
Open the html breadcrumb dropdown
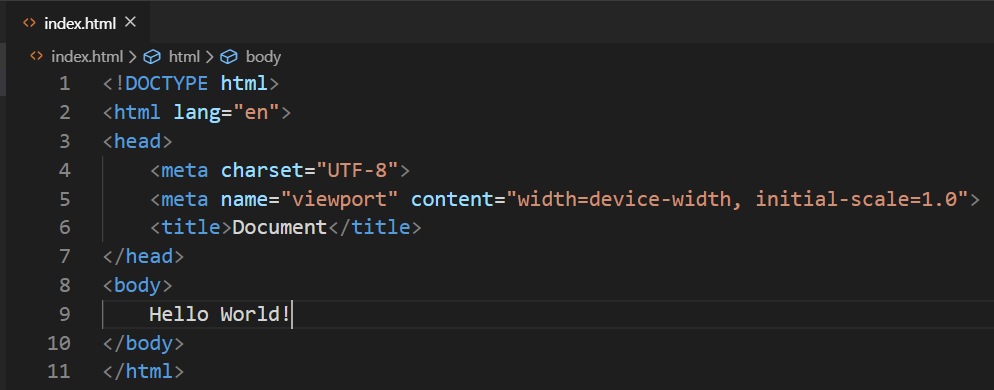[184, 56]
